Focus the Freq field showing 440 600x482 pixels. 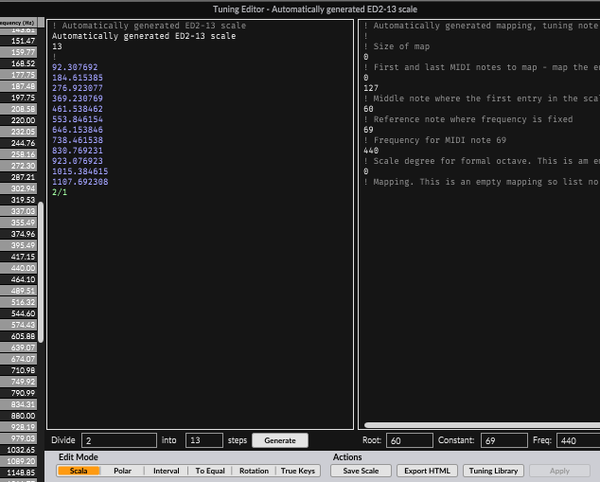(x=578, y=440)
